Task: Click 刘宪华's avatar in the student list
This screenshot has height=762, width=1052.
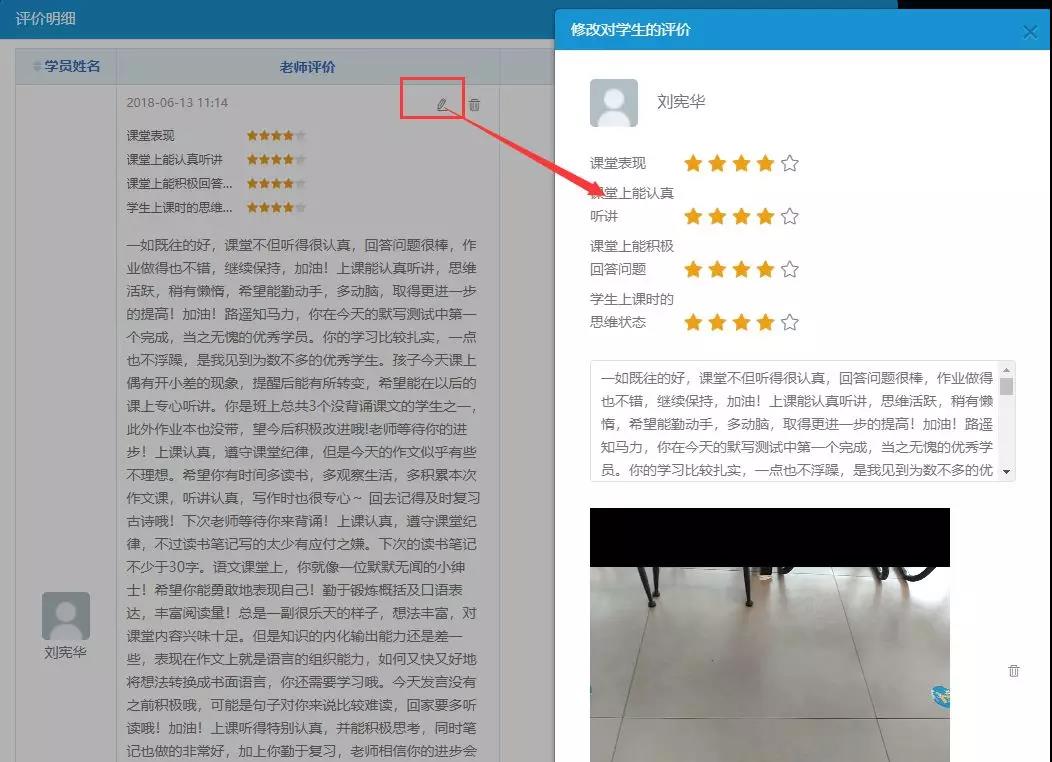Action: (x=66, y=616)
